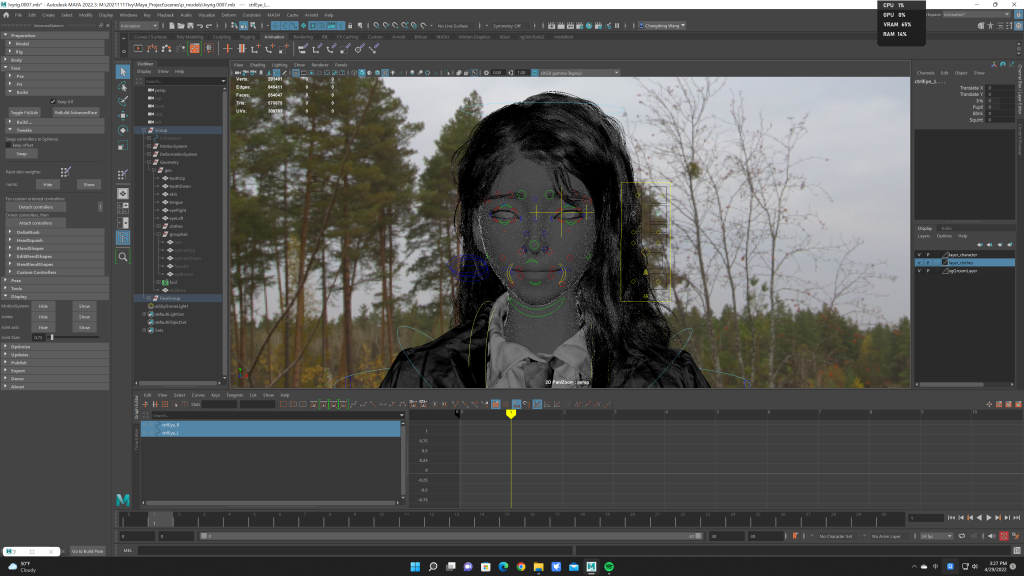This screenshot has height=576, width=1024.
Task: Open Spotify from the Windows taskbar
Action: [610, 567]
